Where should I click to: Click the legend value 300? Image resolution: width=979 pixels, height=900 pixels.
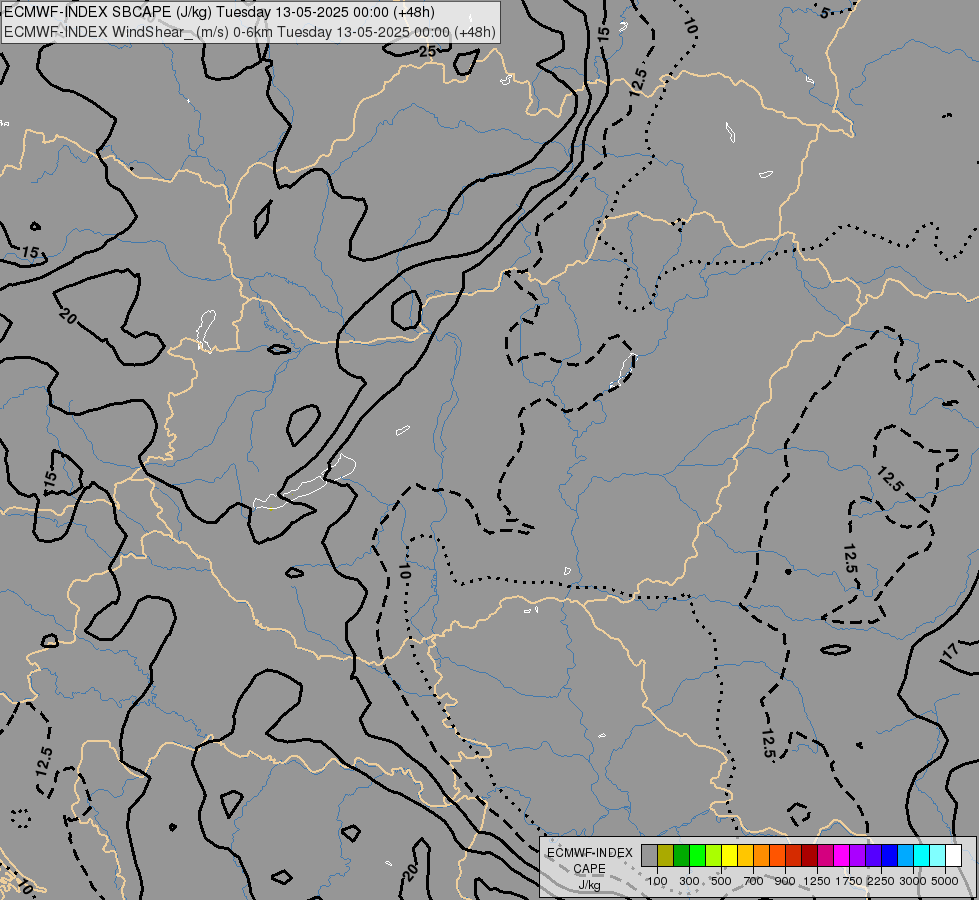tap(689, 881)
